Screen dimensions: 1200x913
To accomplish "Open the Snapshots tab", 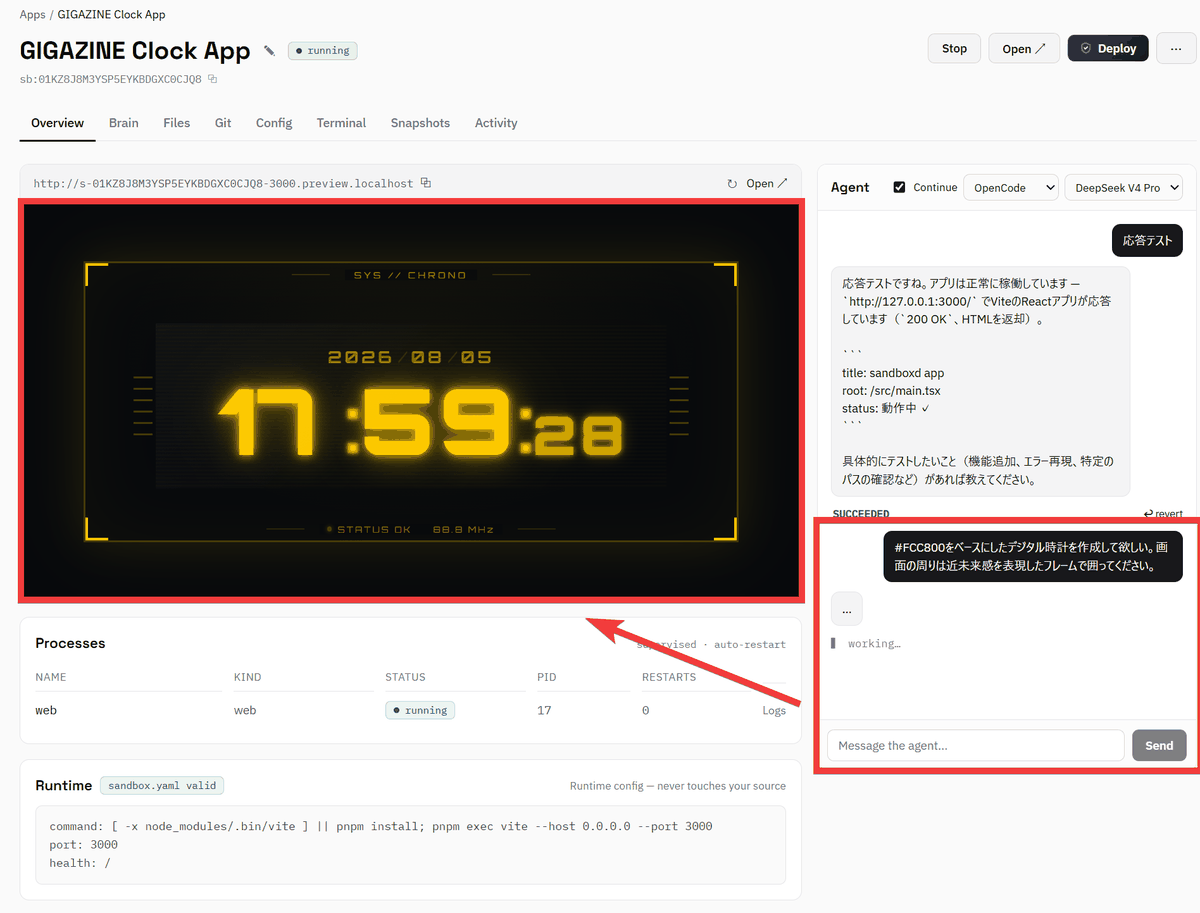I will pos(420,123).
